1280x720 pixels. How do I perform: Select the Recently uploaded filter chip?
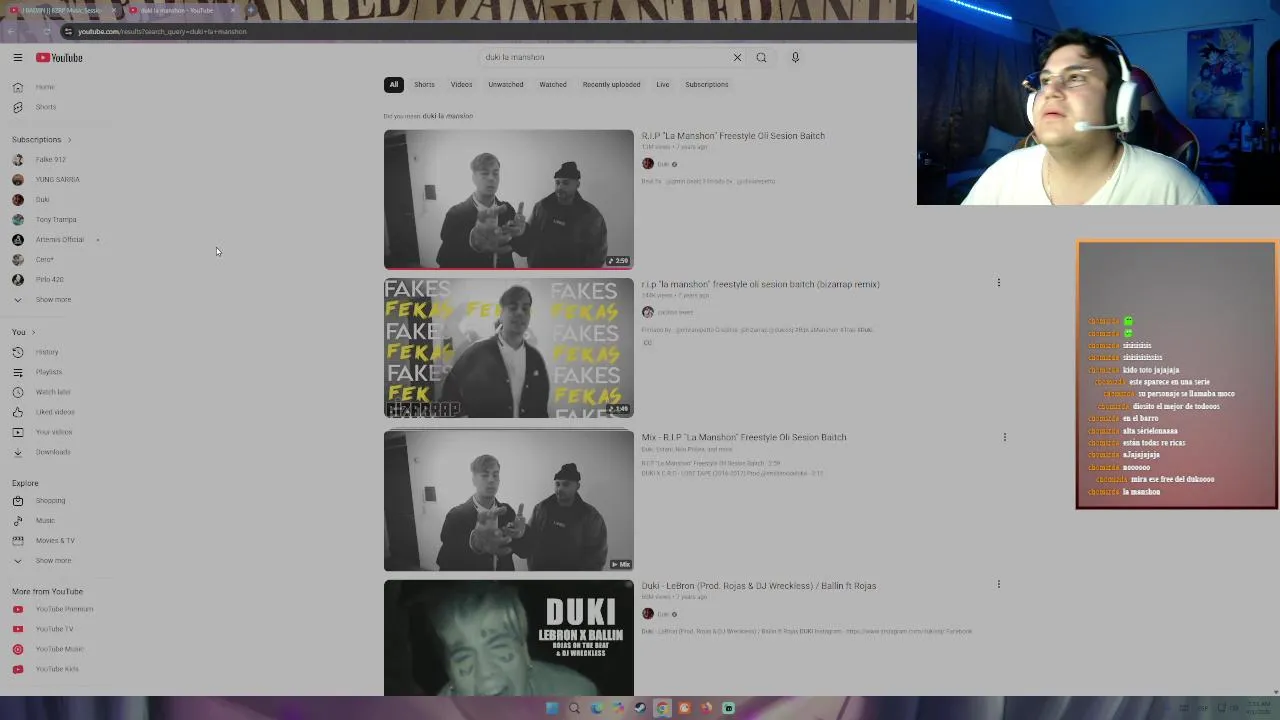611,84
